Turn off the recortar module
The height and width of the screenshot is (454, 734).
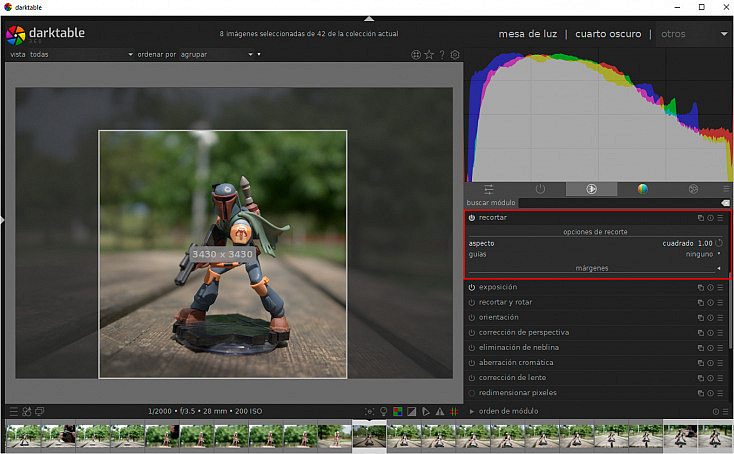(x=472, y=218)
